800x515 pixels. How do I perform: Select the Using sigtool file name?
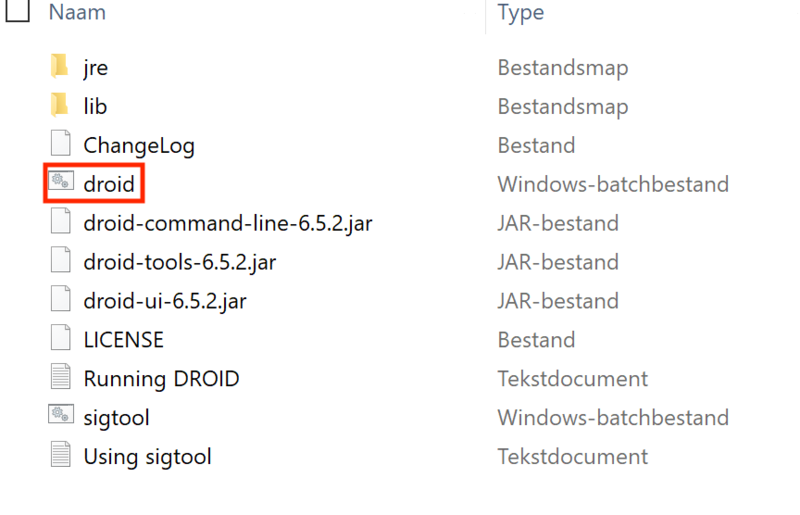147,457
